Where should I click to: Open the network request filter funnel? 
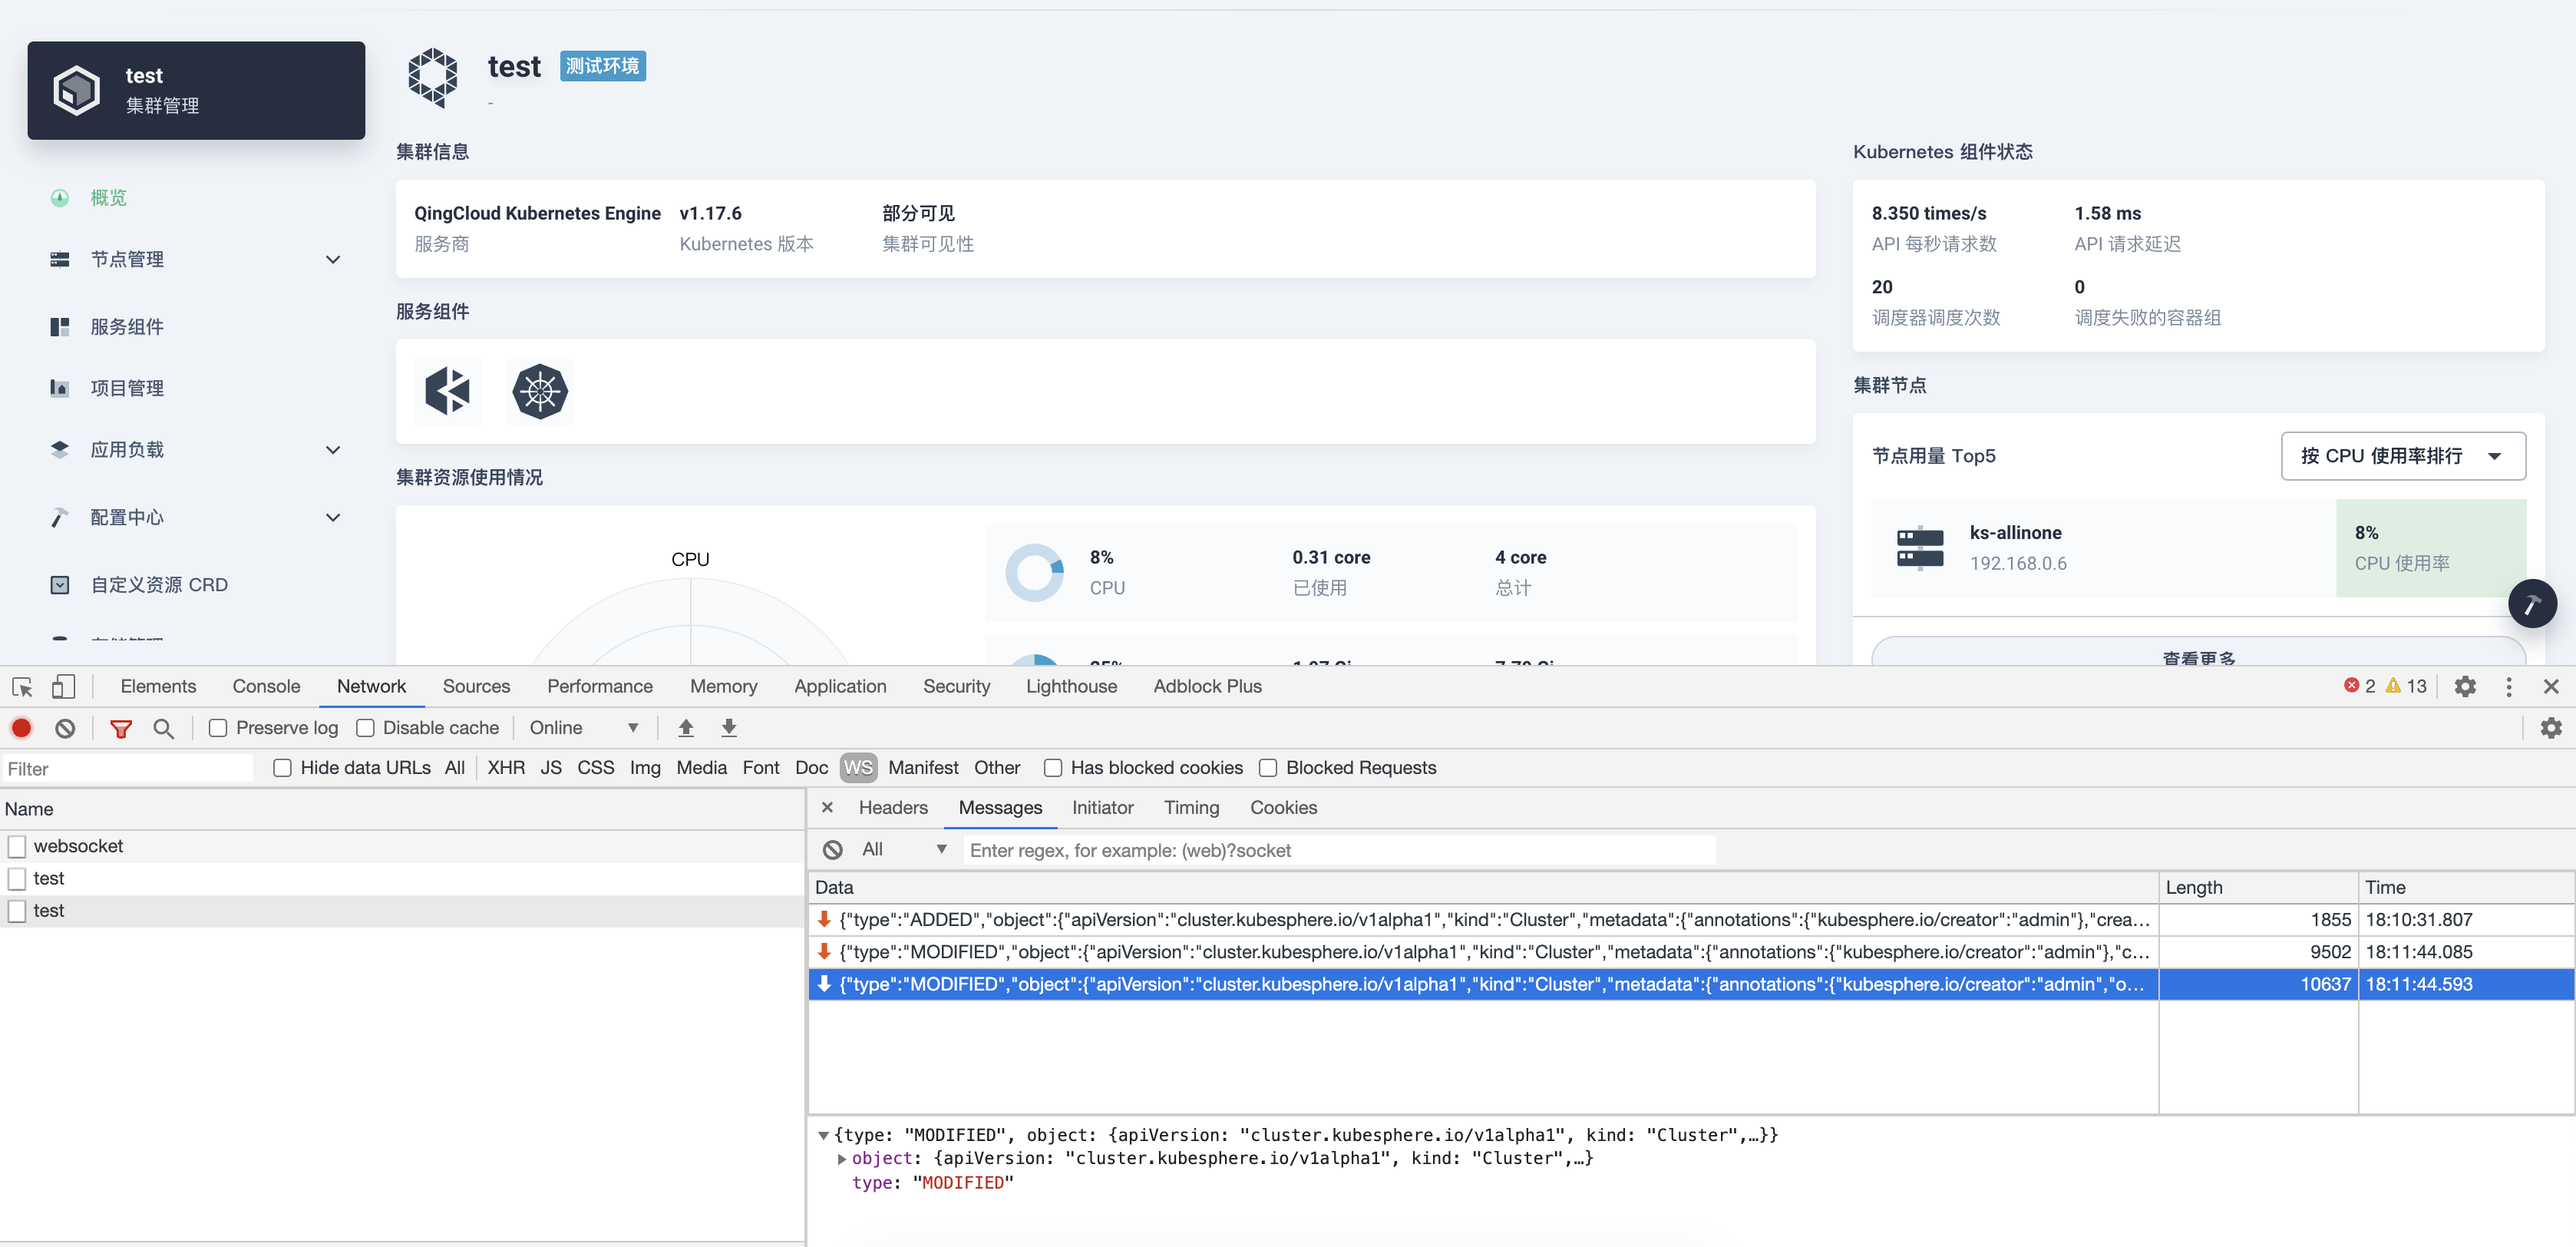pos(121,728)
